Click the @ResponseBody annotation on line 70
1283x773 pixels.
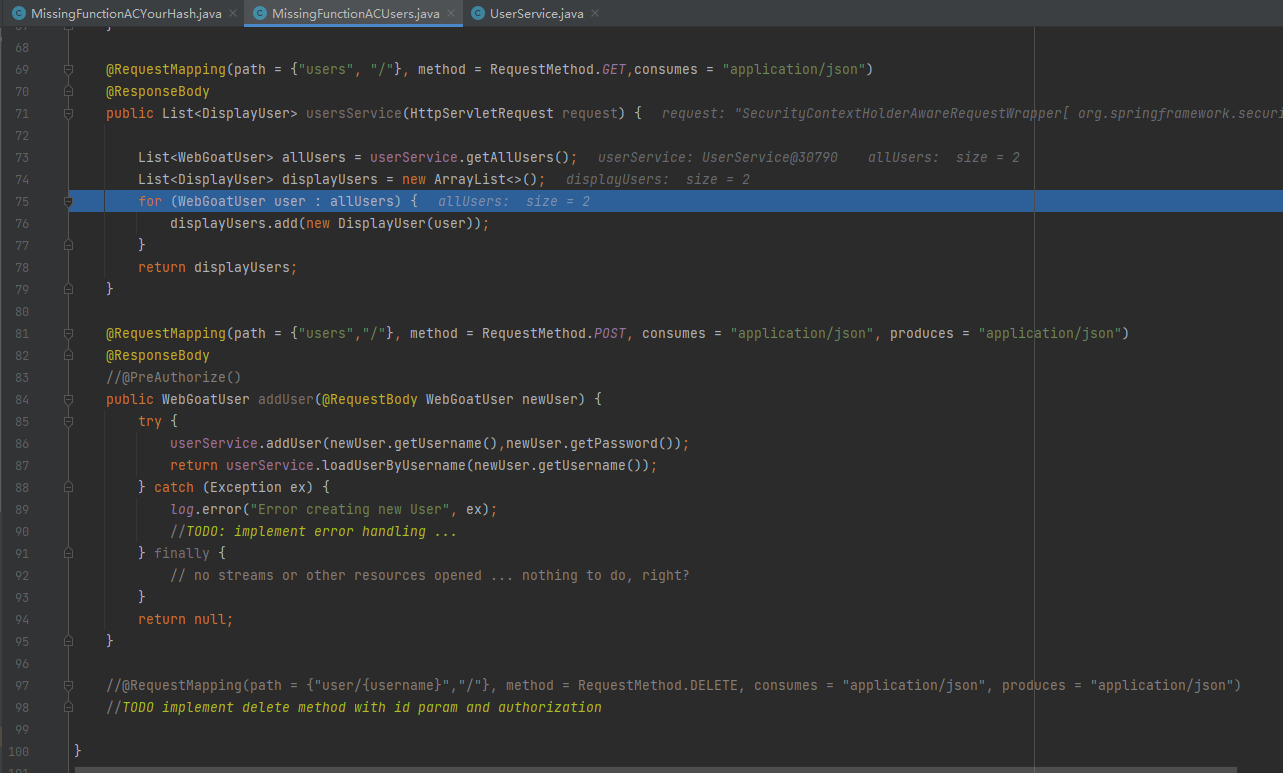click(x=158, y=92)
